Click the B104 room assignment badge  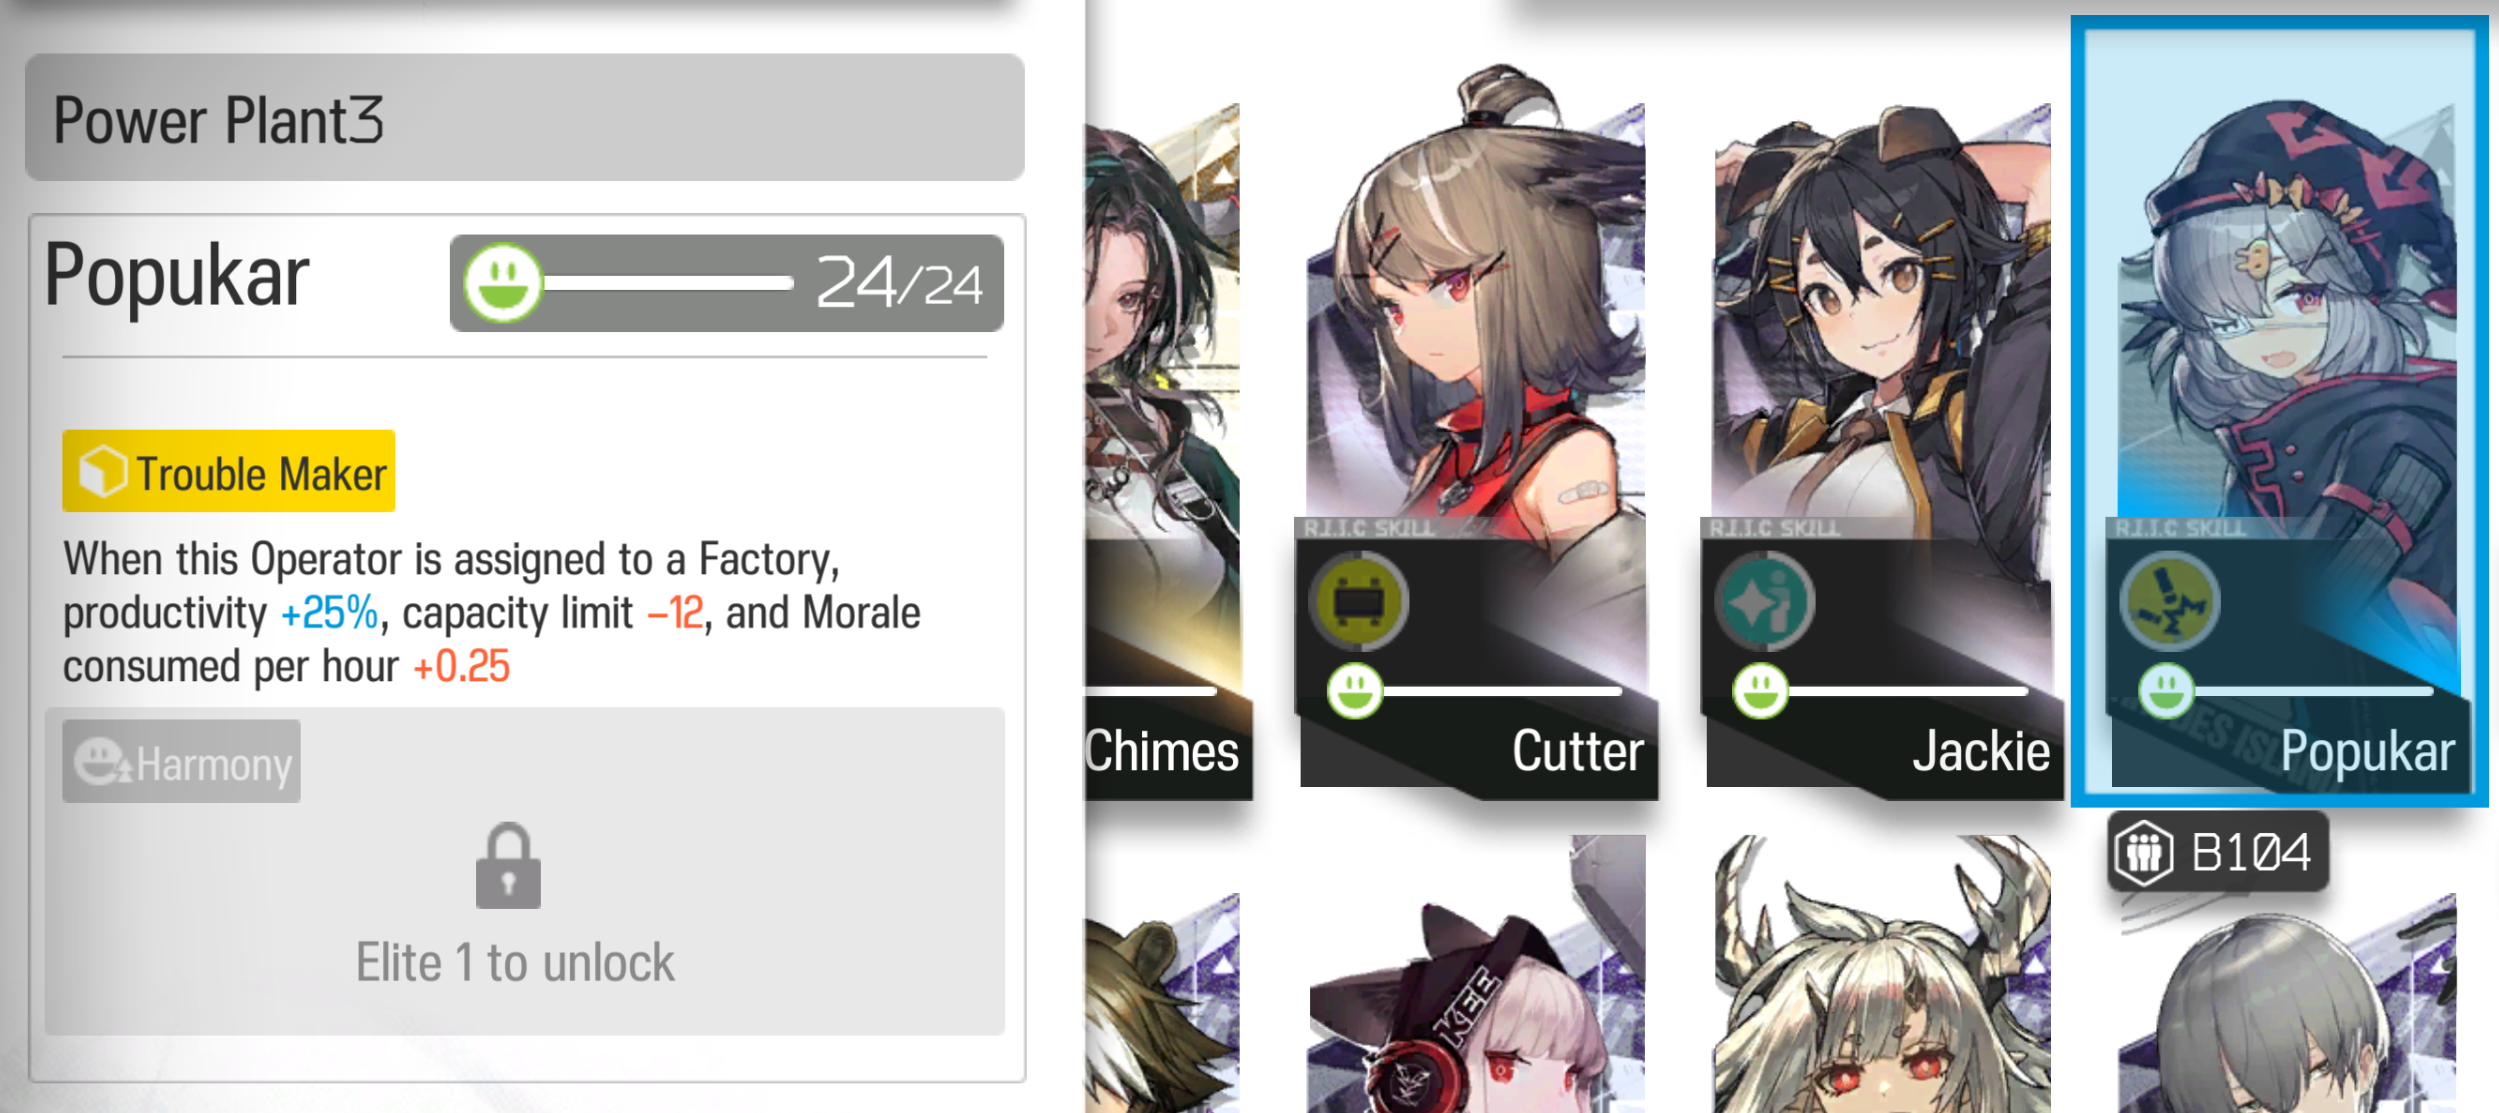(x=2218, y=852)
